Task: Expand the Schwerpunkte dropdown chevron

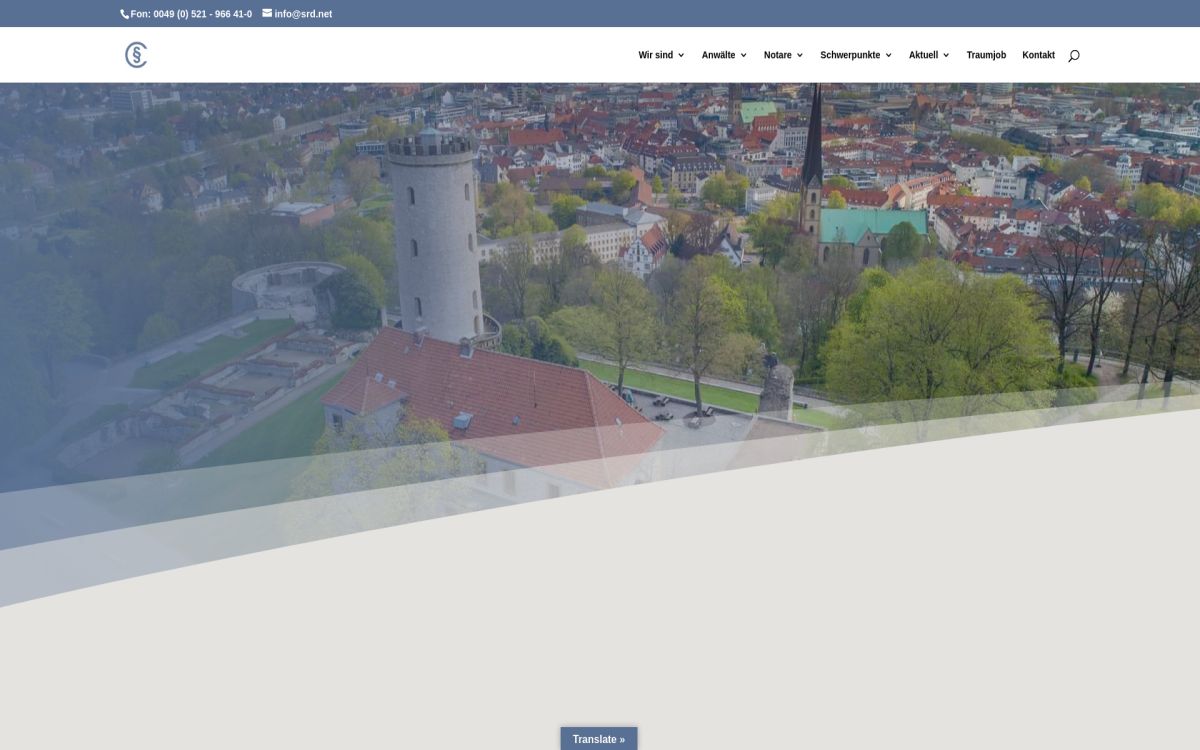Action: coord(888,55)
